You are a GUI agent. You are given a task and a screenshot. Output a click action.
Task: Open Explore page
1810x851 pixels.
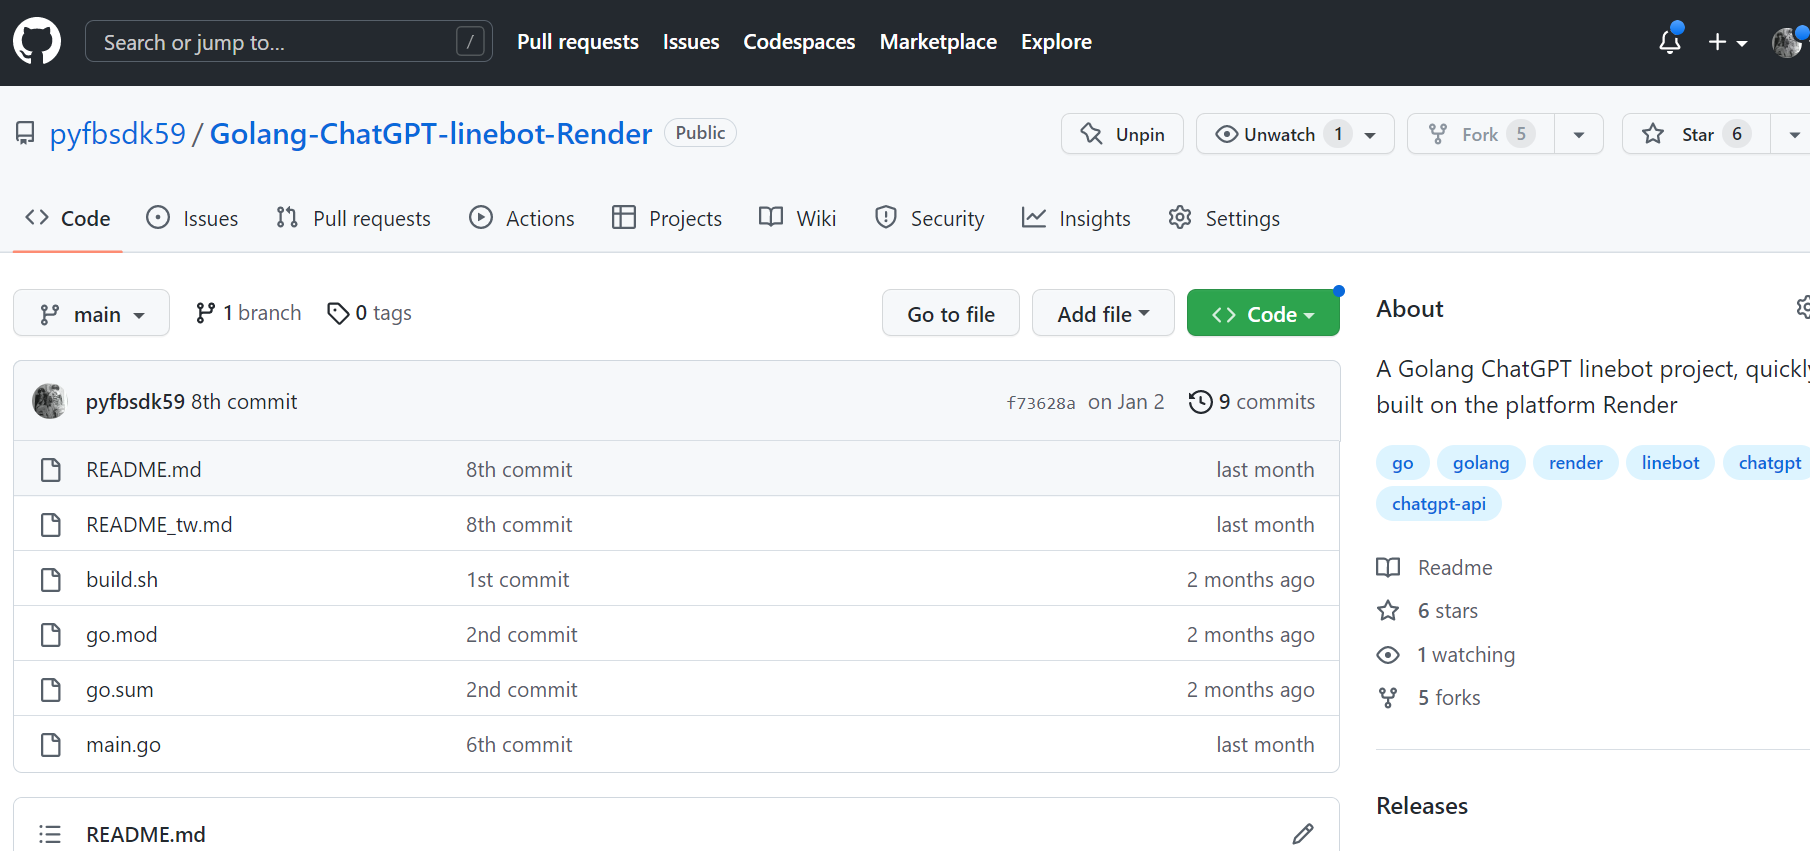pyautogui.click(x=1056, y=42)
